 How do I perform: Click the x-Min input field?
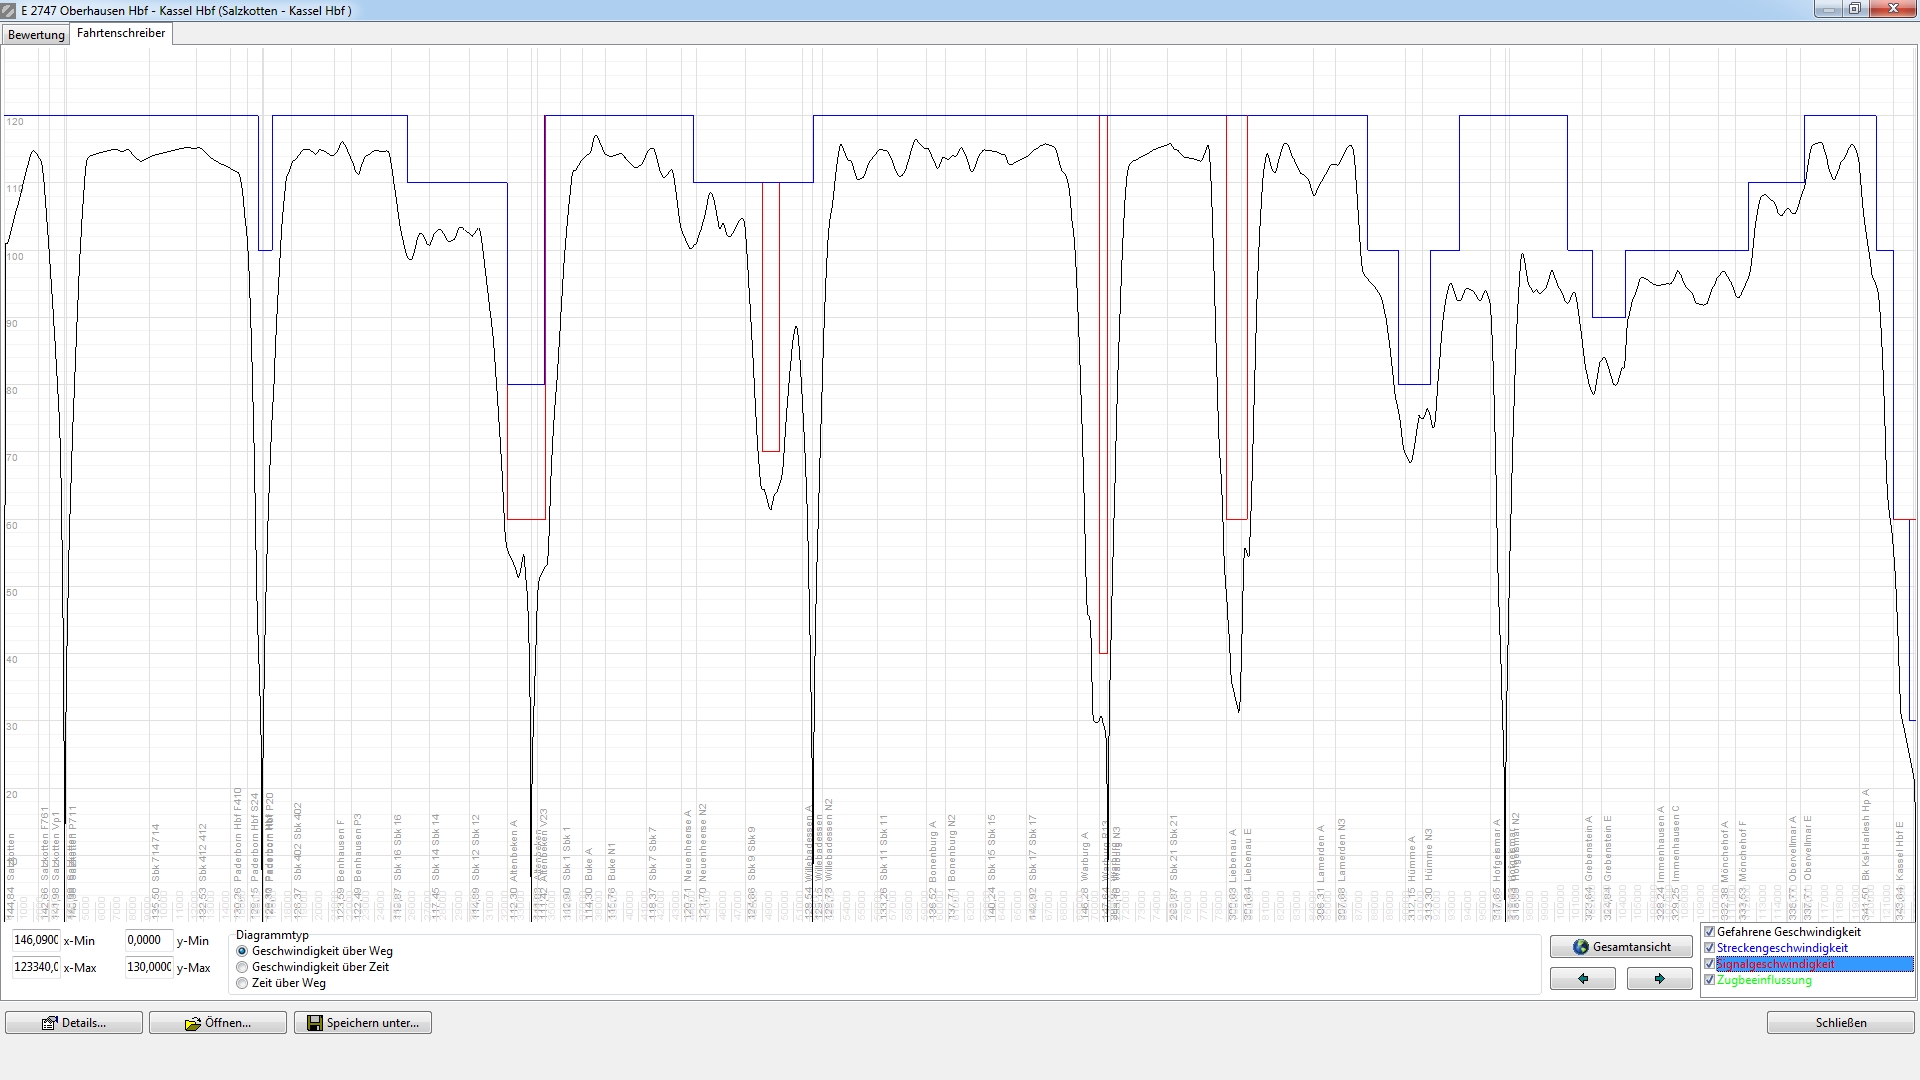pos(35,940)
